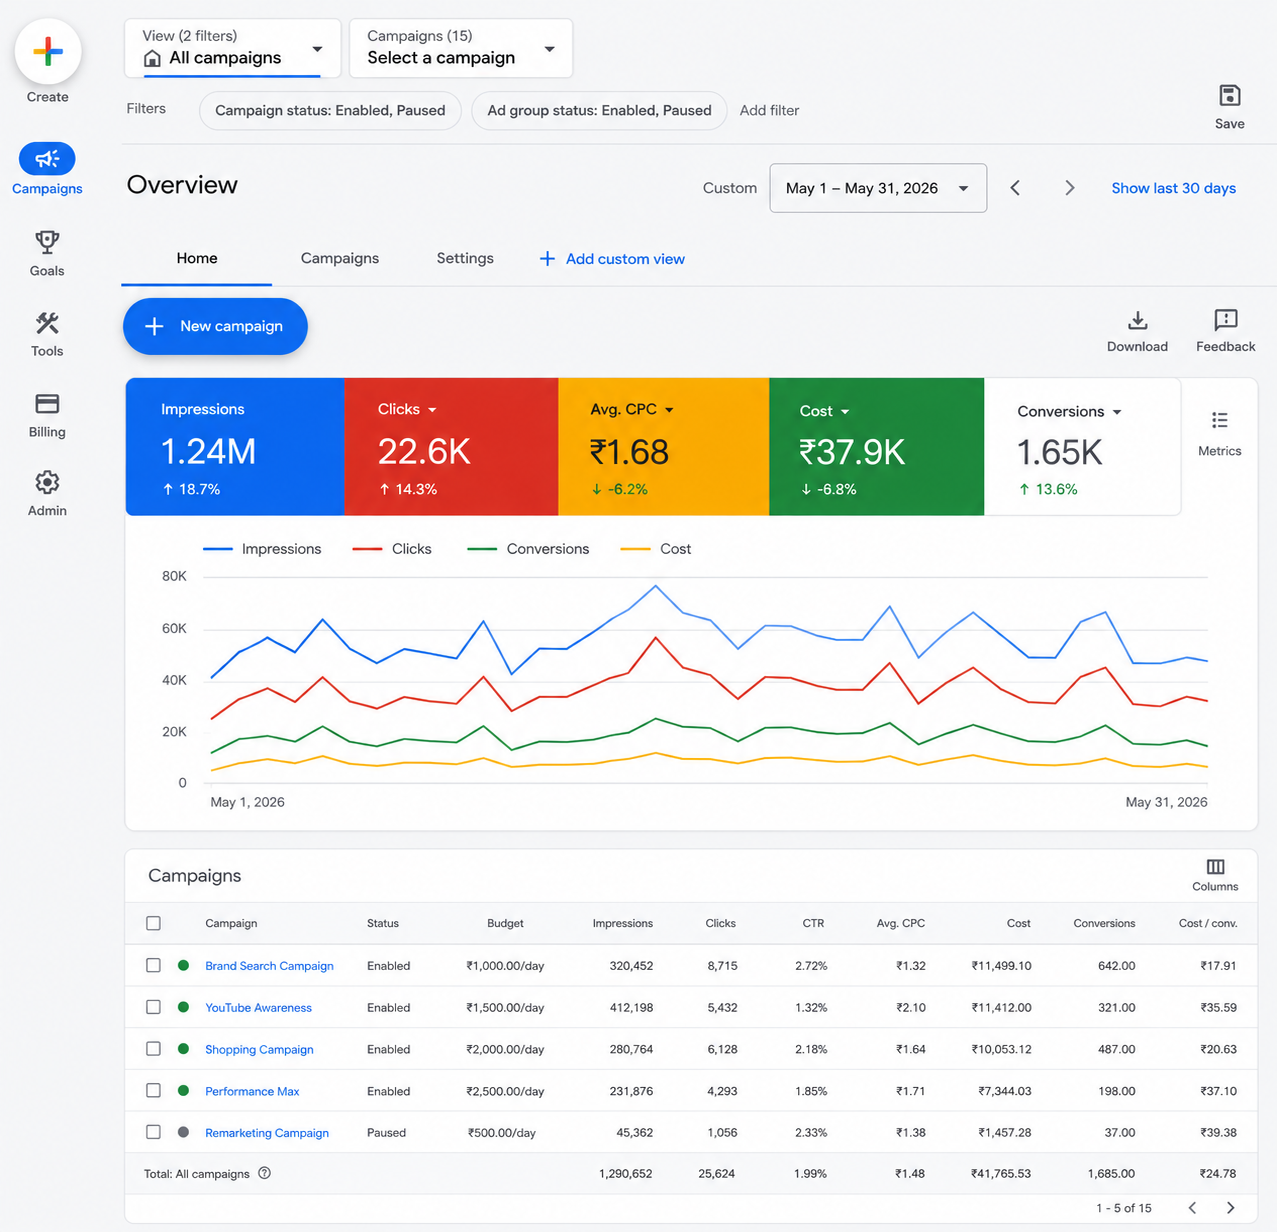The image size is (1277, 1232).
Task: Expand Cost metric dropdown arrow
Action: click(x=845, y=412)
